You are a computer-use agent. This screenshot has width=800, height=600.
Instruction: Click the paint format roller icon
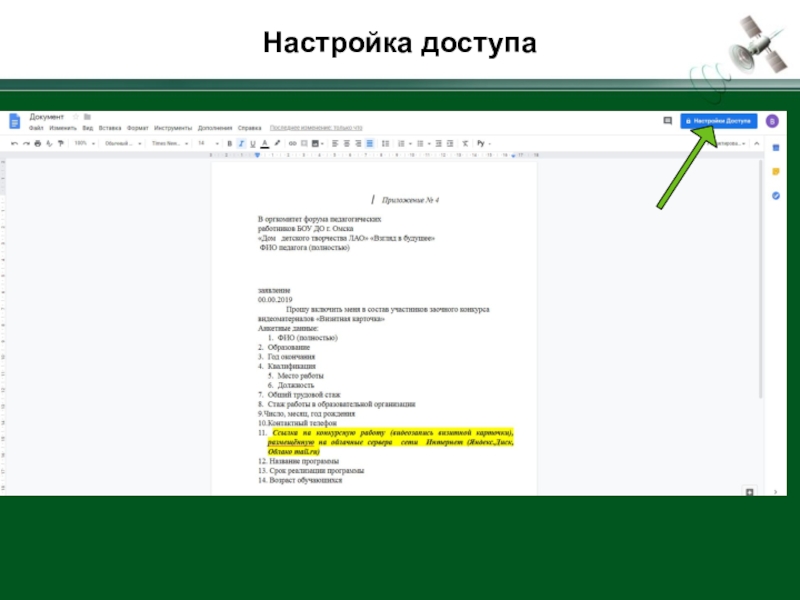pos(61,144)
